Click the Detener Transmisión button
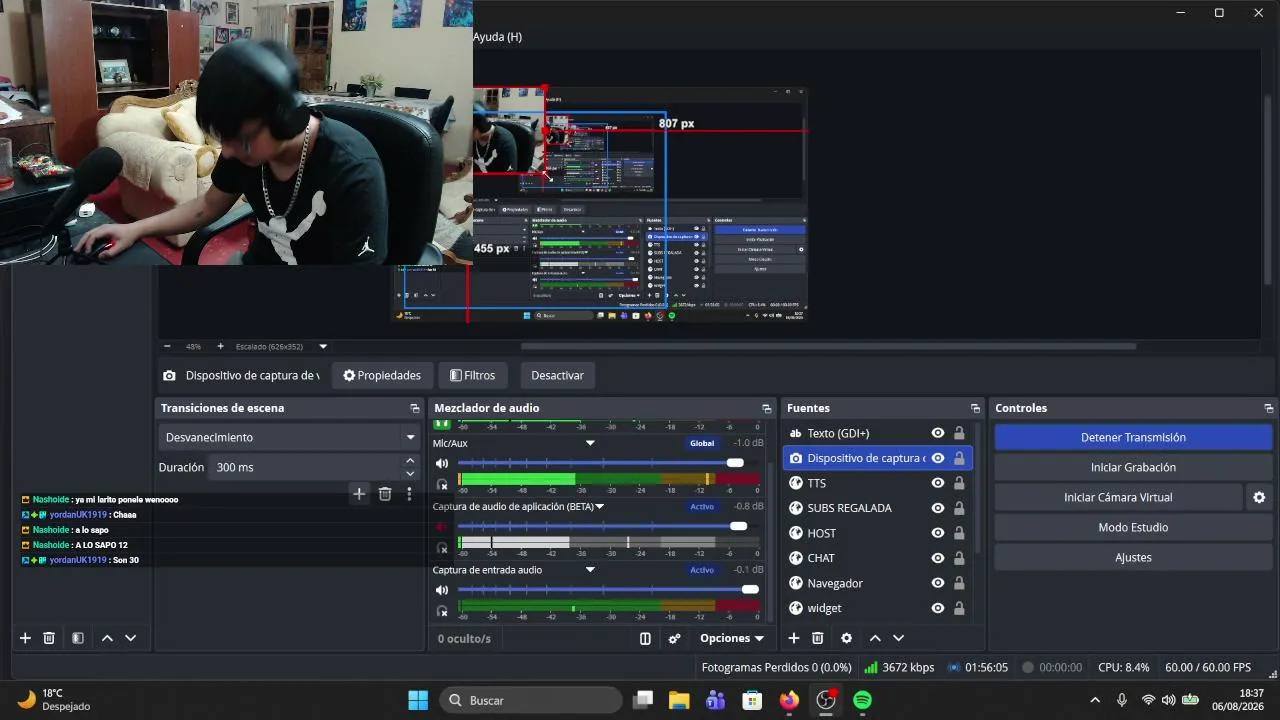 click(1133, 437)
